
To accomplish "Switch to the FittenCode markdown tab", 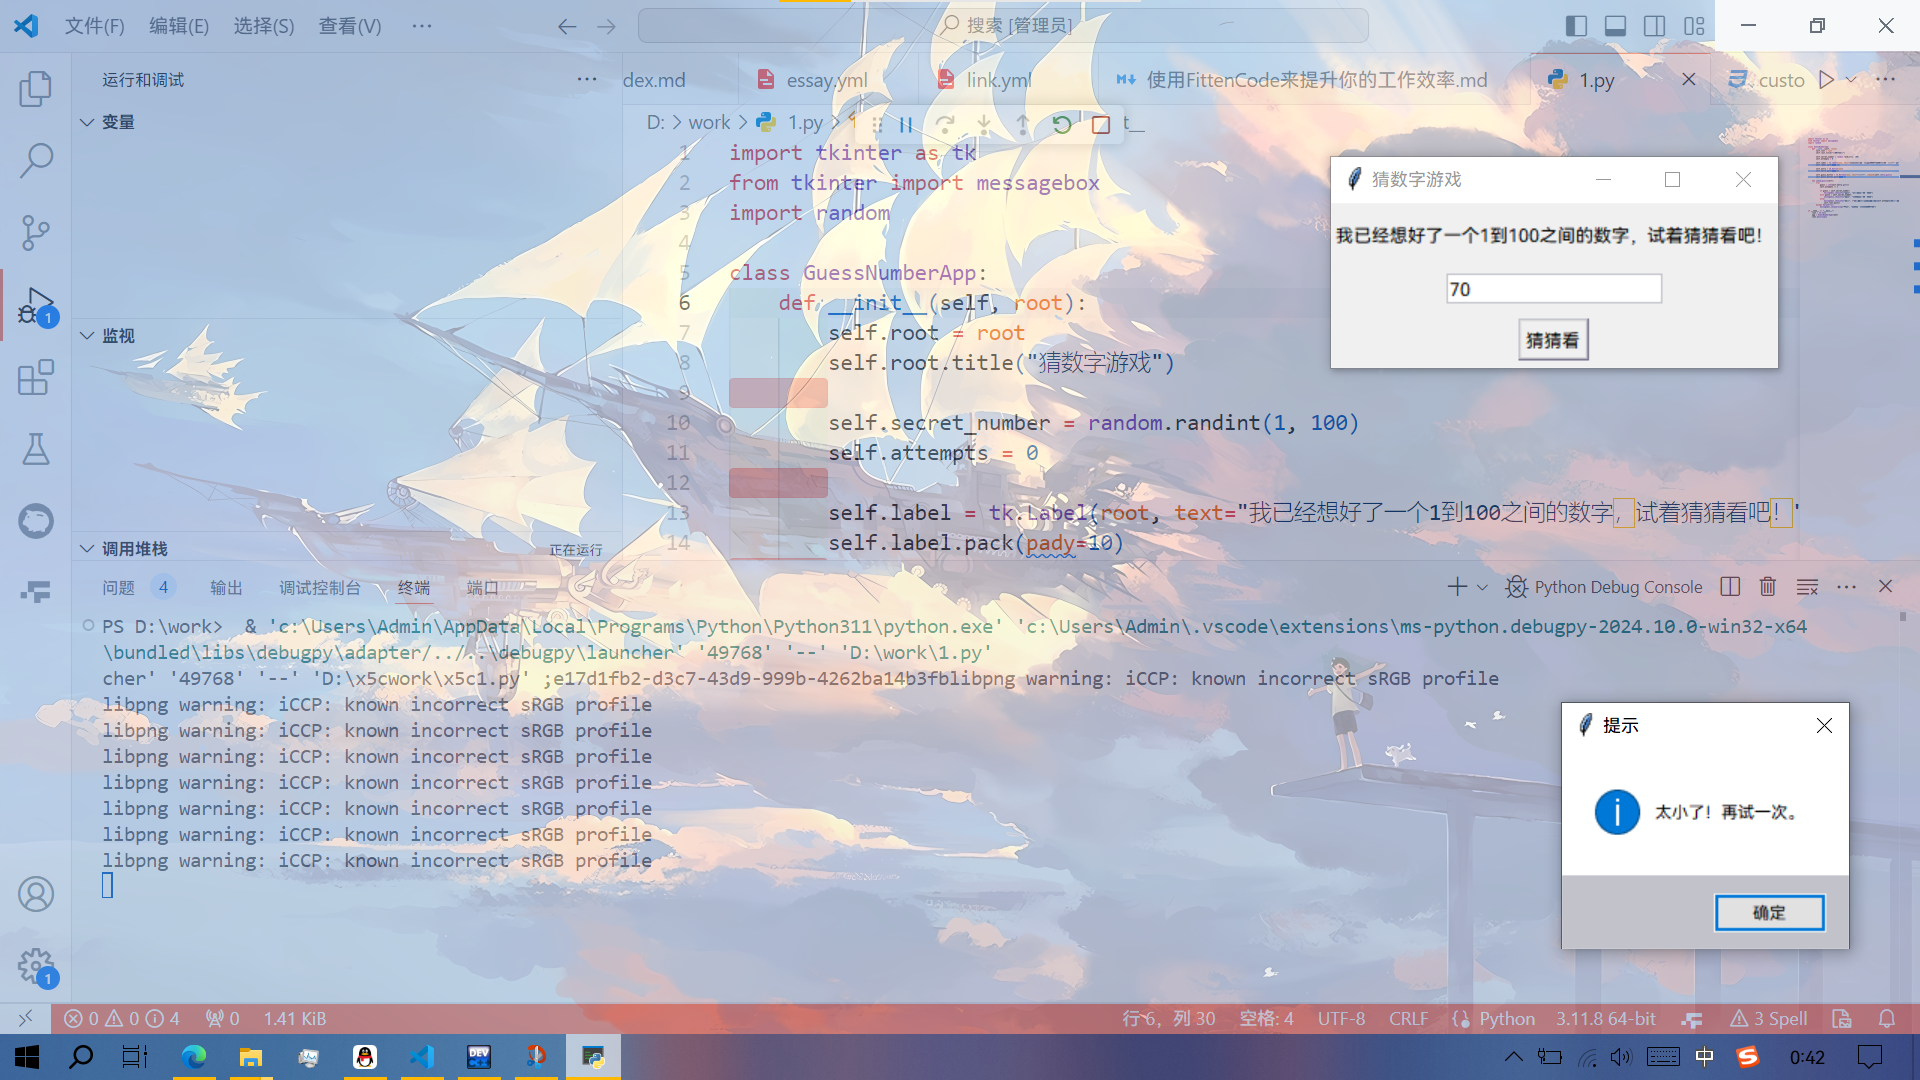I will coord(1315,80).
